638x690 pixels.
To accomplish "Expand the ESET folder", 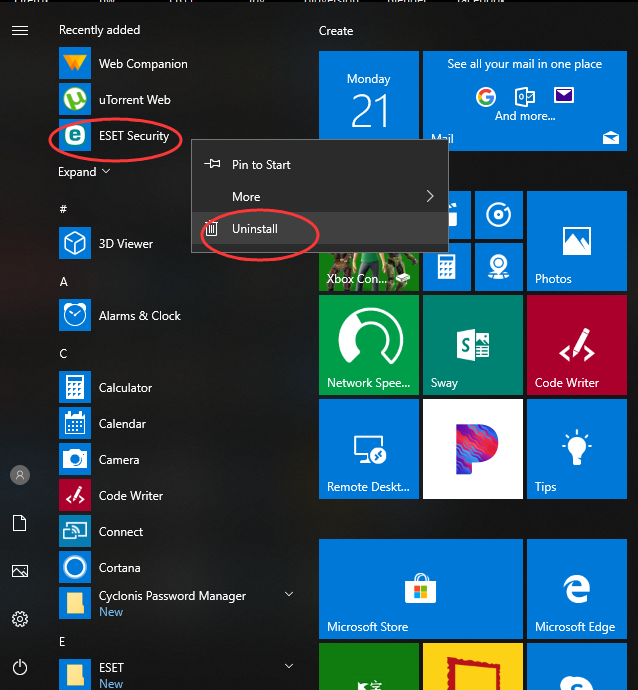I will coord(289,666).
